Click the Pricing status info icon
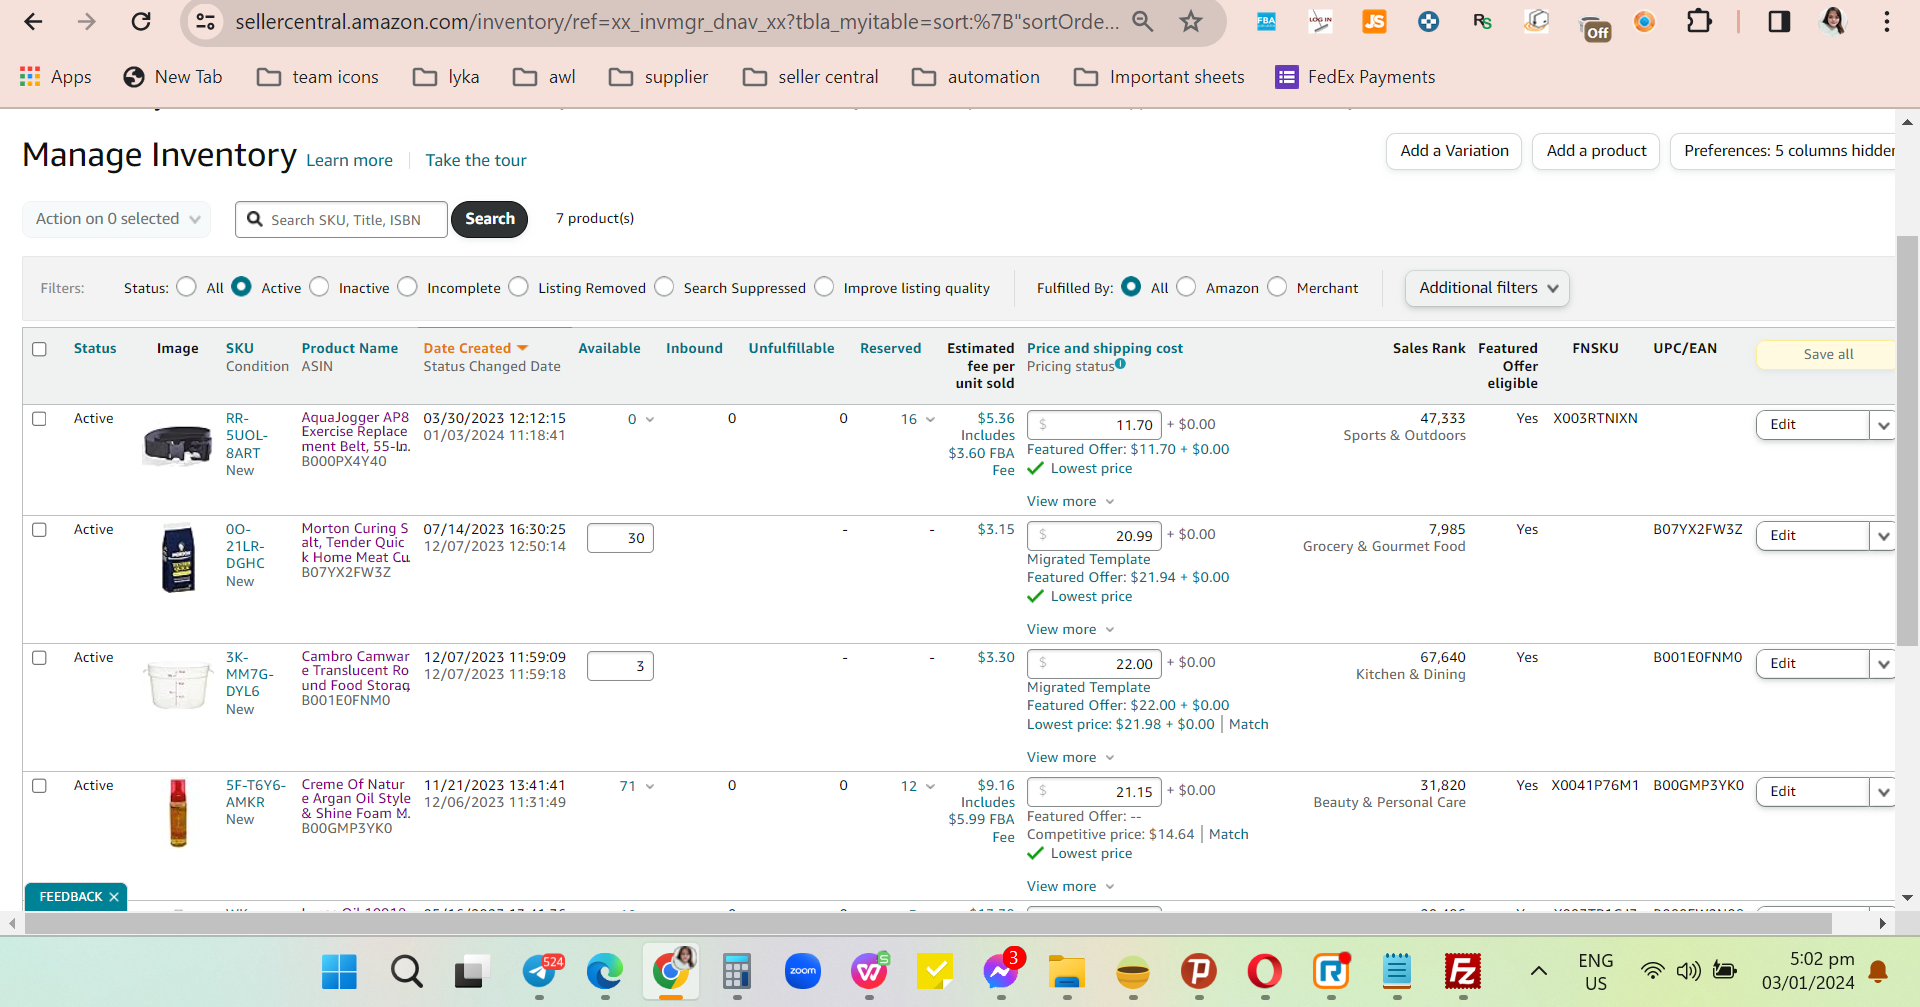1920x1007 pixels. 1121,364
